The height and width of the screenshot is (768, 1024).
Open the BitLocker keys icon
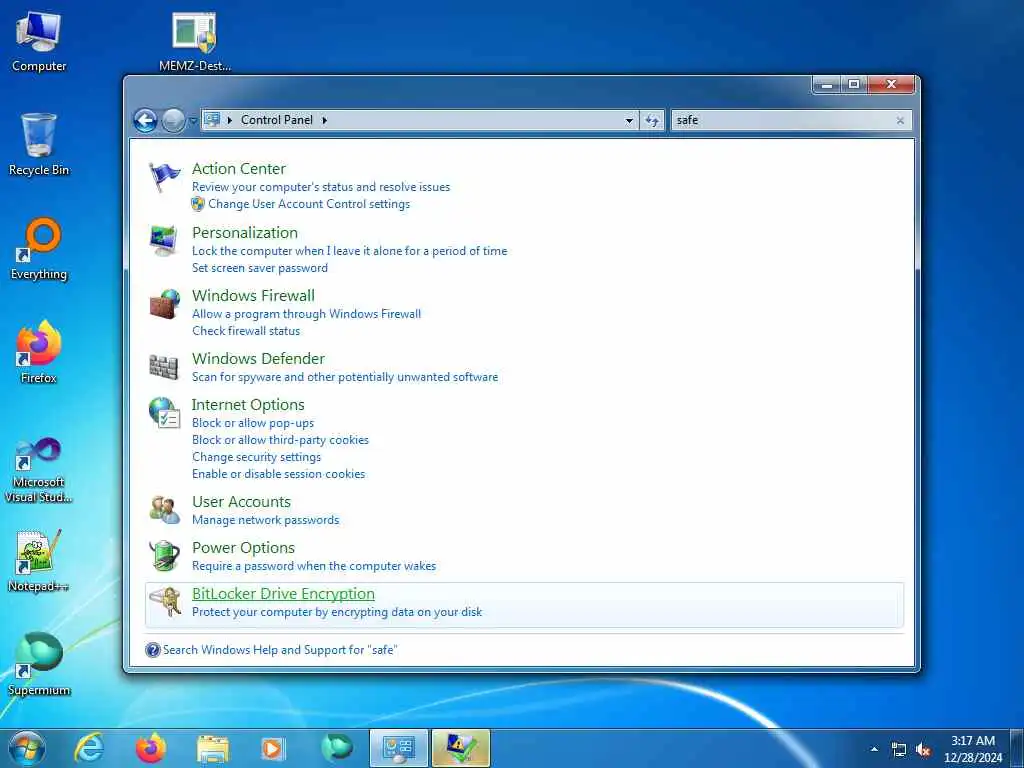point(166,601)
